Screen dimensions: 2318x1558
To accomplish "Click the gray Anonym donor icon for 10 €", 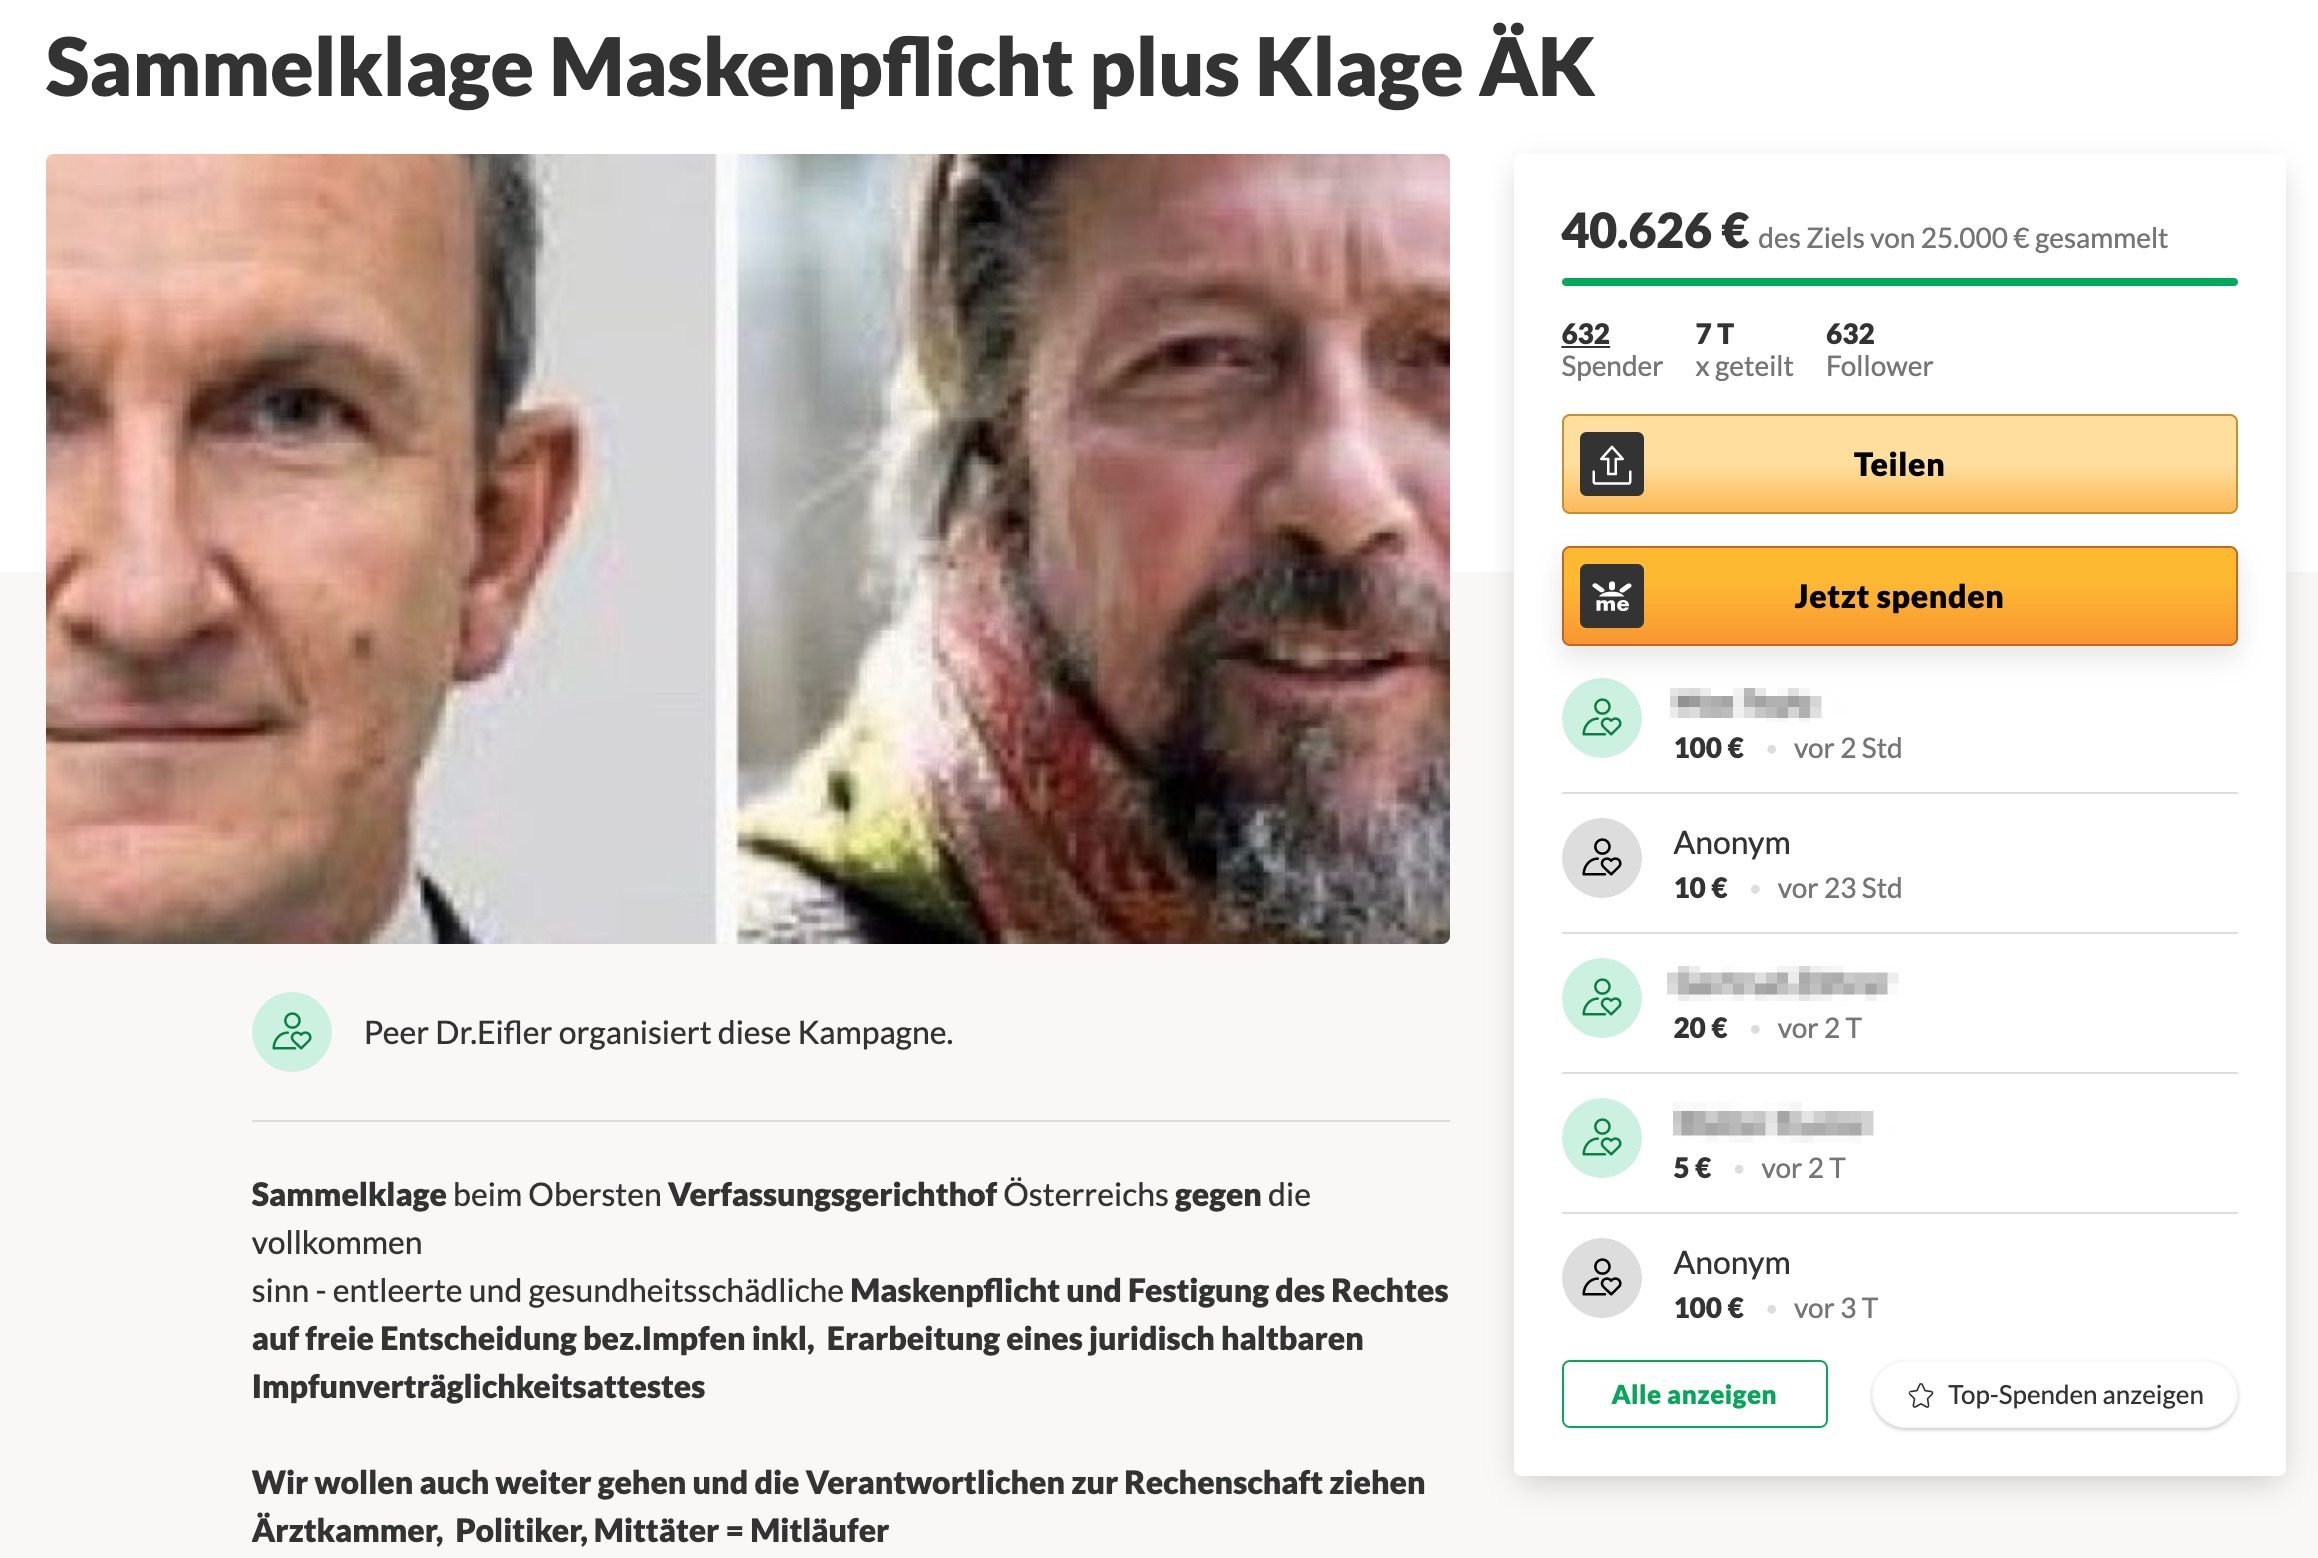I will 1601,858.
